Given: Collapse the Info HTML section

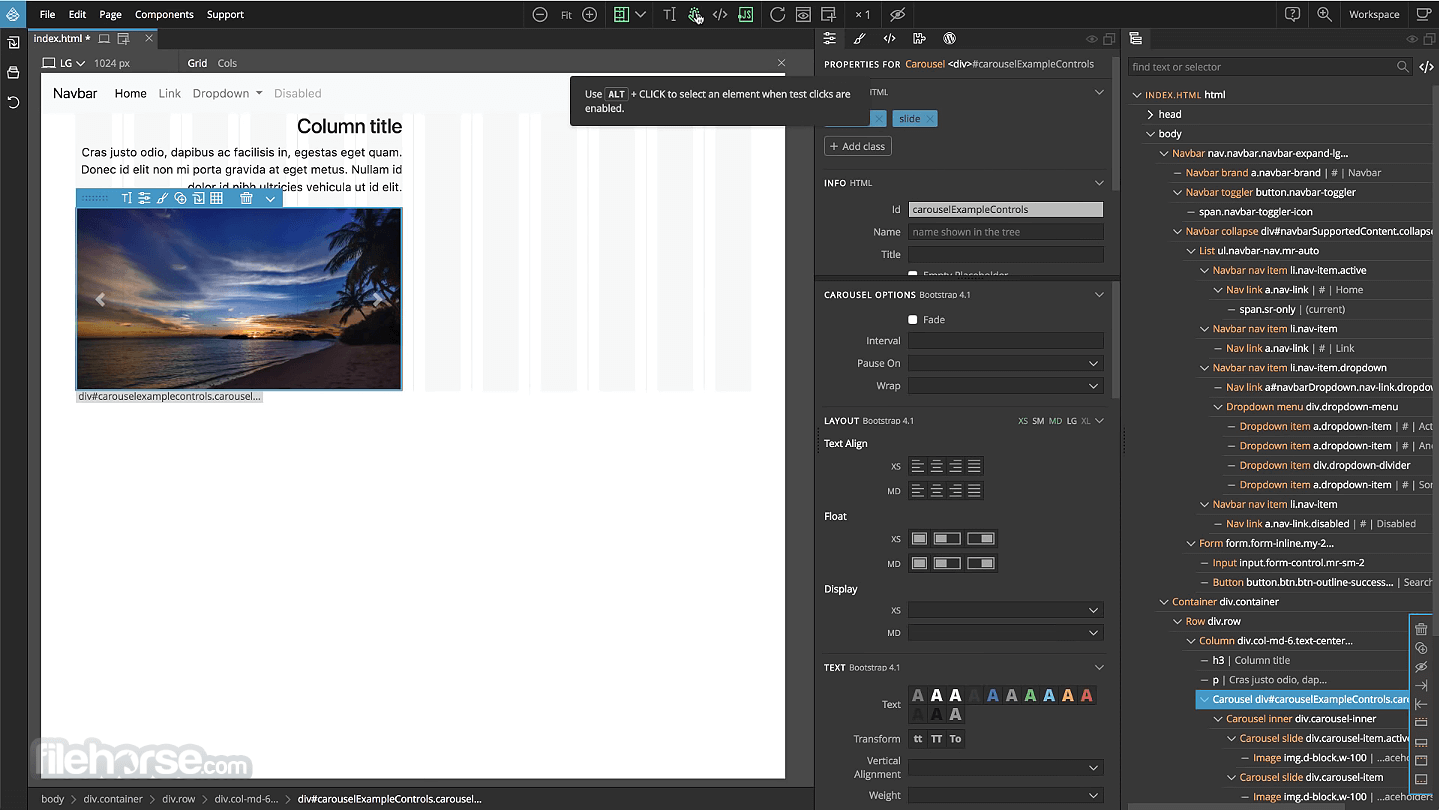Looking at the screenshot, I should pos(1099,183).
